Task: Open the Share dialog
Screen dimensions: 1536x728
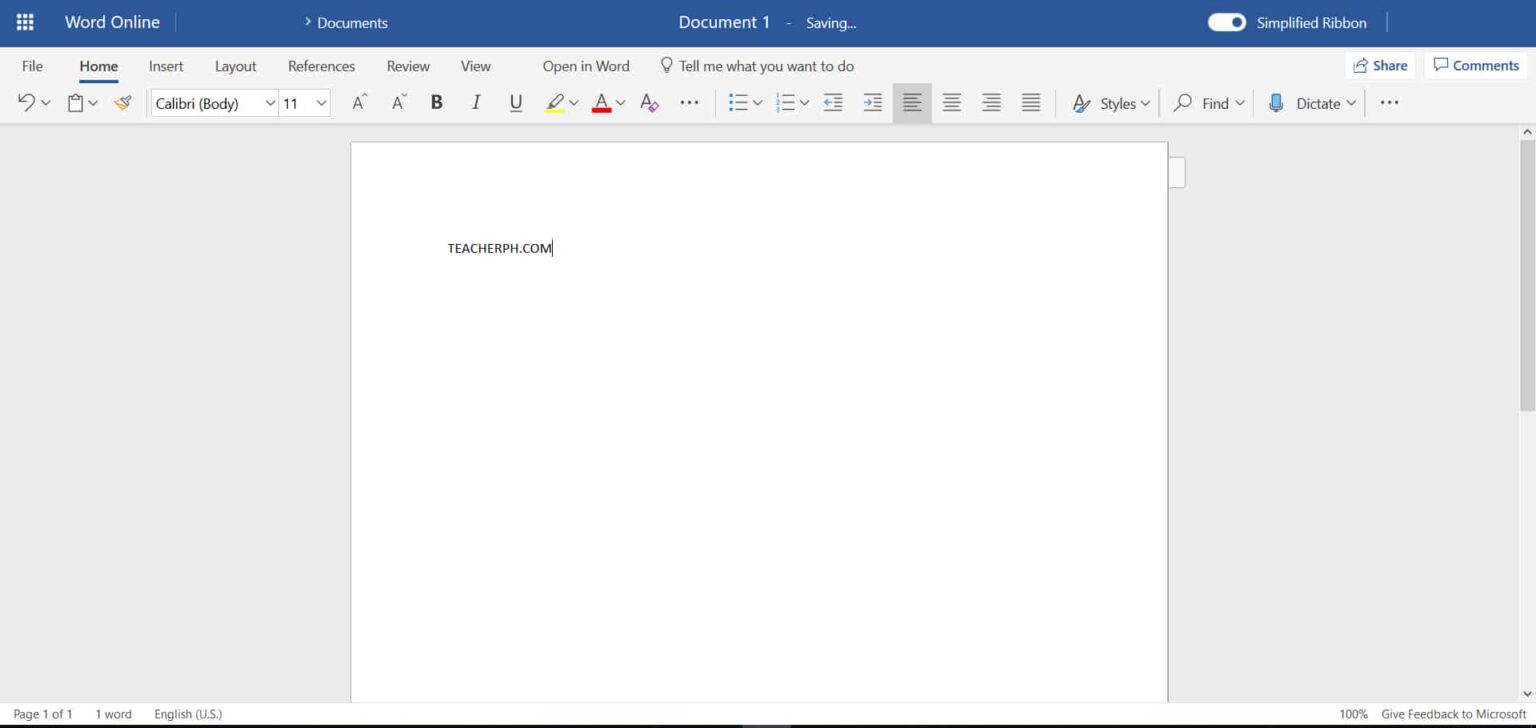Action: tap(1380, 65)
